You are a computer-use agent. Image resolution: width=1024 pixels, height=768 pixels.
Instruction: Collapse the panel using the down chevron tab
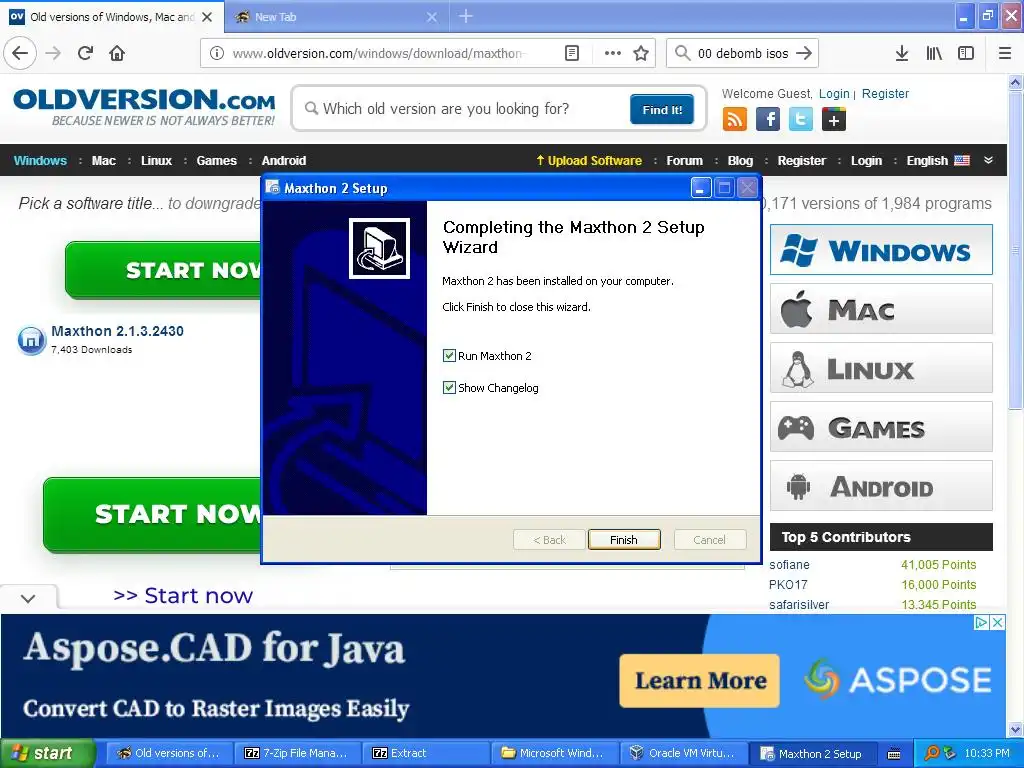(28, 598)
